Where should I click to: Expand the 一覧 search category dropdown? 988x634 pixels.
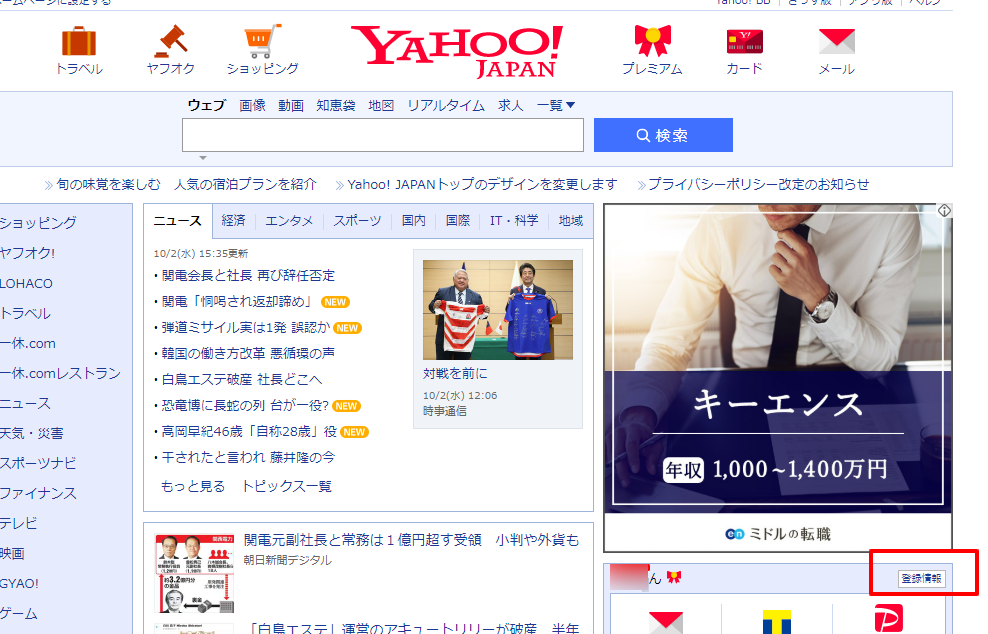pos(556,105)
